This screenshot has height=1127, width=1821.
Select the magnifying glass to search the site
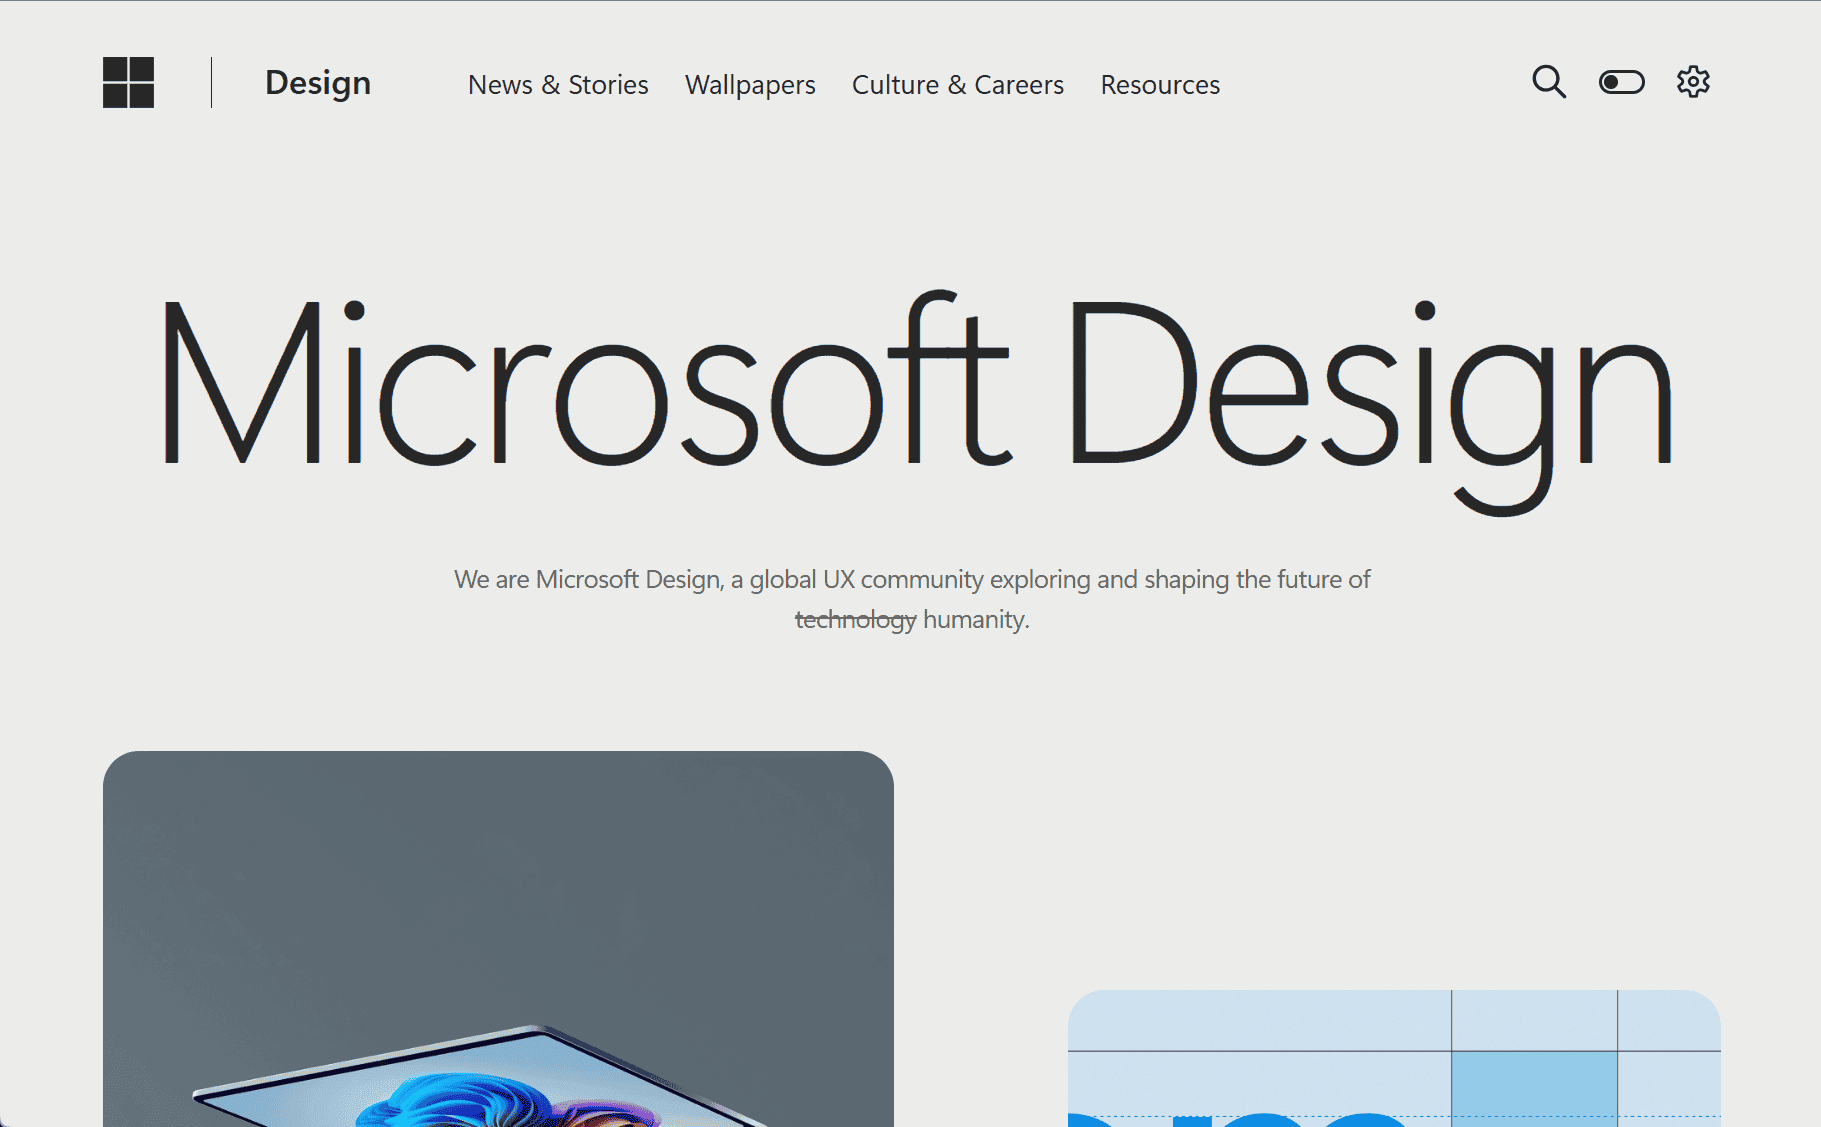(1548, 82)
